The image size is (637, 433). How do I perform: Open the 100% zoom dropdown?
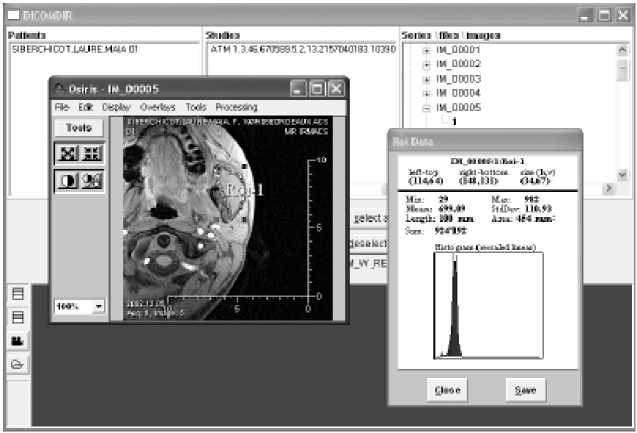tap(99, 306)
